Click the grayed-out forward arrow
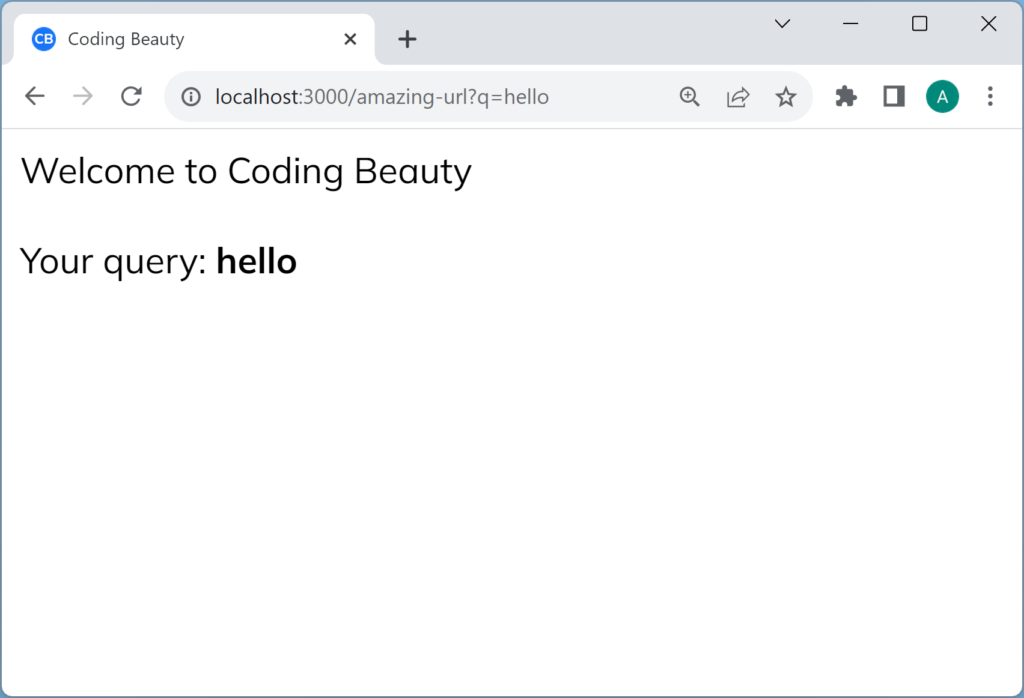Screen dimensions: 1024x698 click(83, 96)
